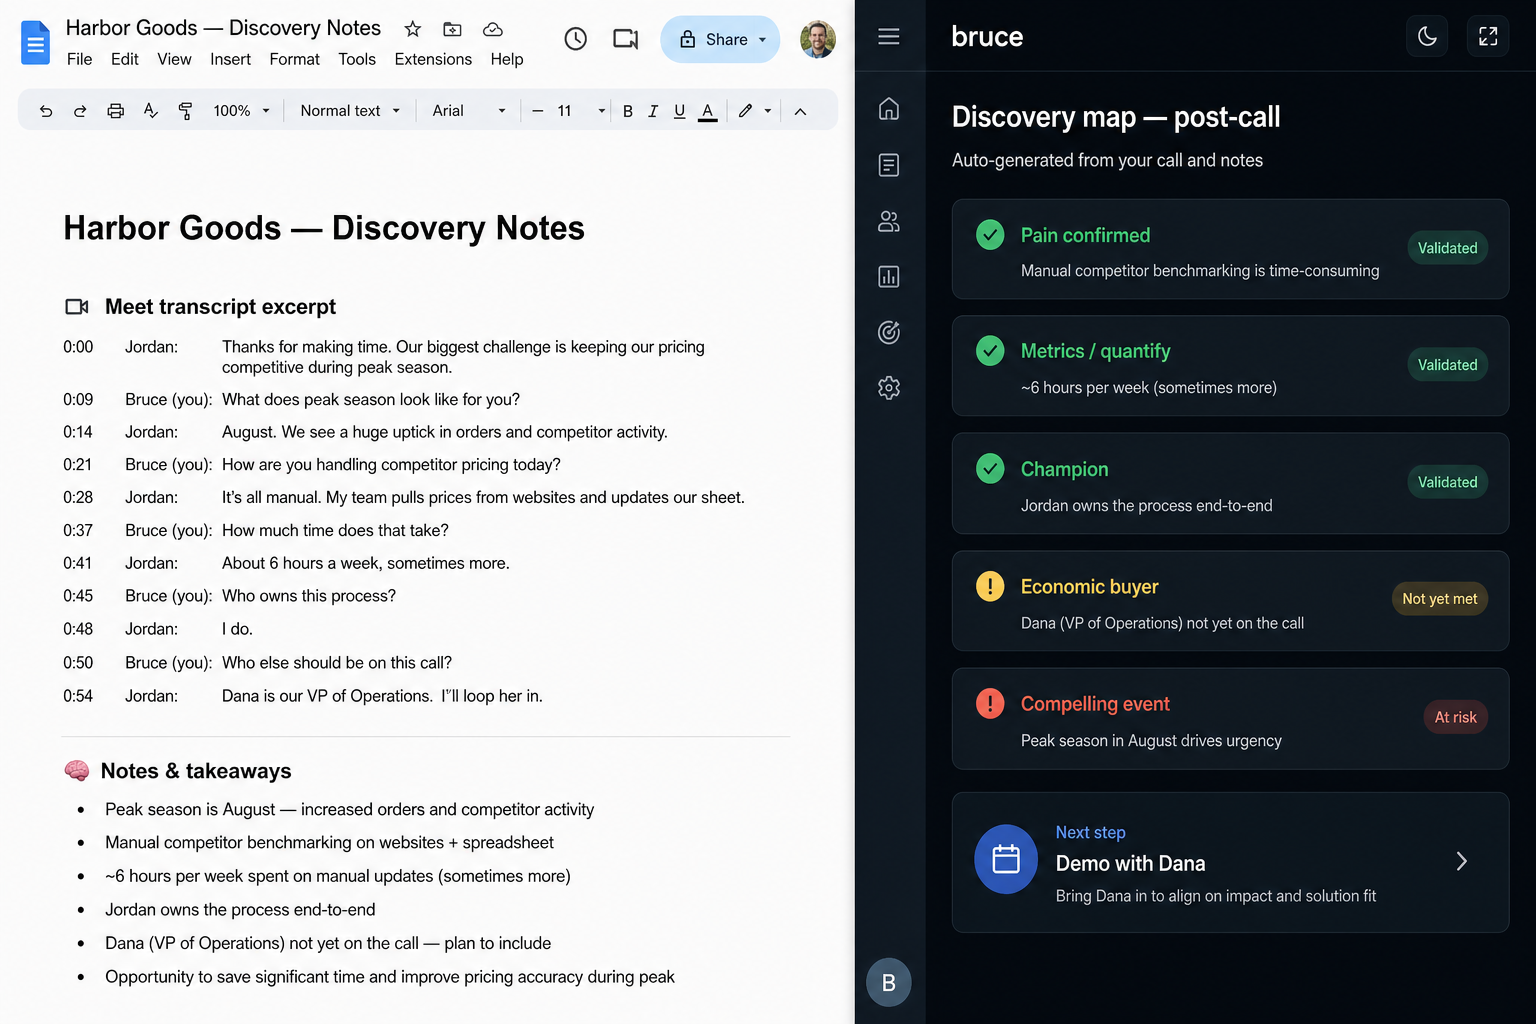
Task: Open bruce settings gear
Action: pos(889,388)
